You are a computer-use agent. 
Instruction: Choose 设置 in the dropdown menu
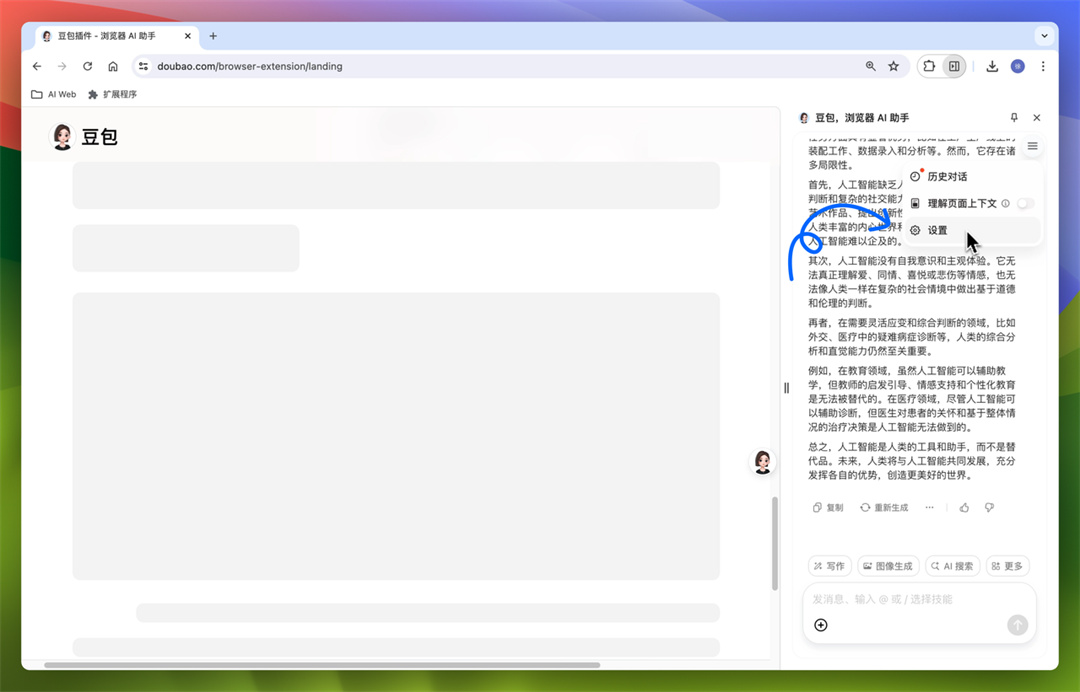point(937,230)
